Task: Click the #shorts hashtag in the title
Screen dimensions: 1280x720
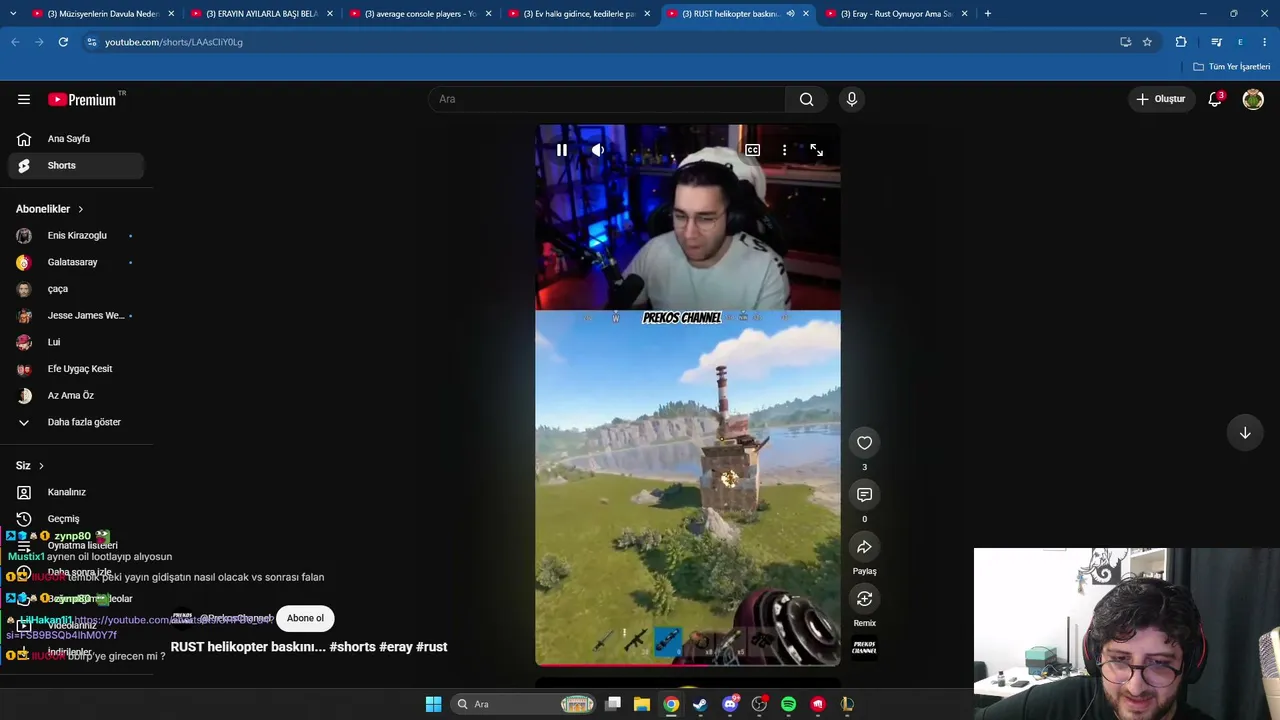Action: [352, 647]
